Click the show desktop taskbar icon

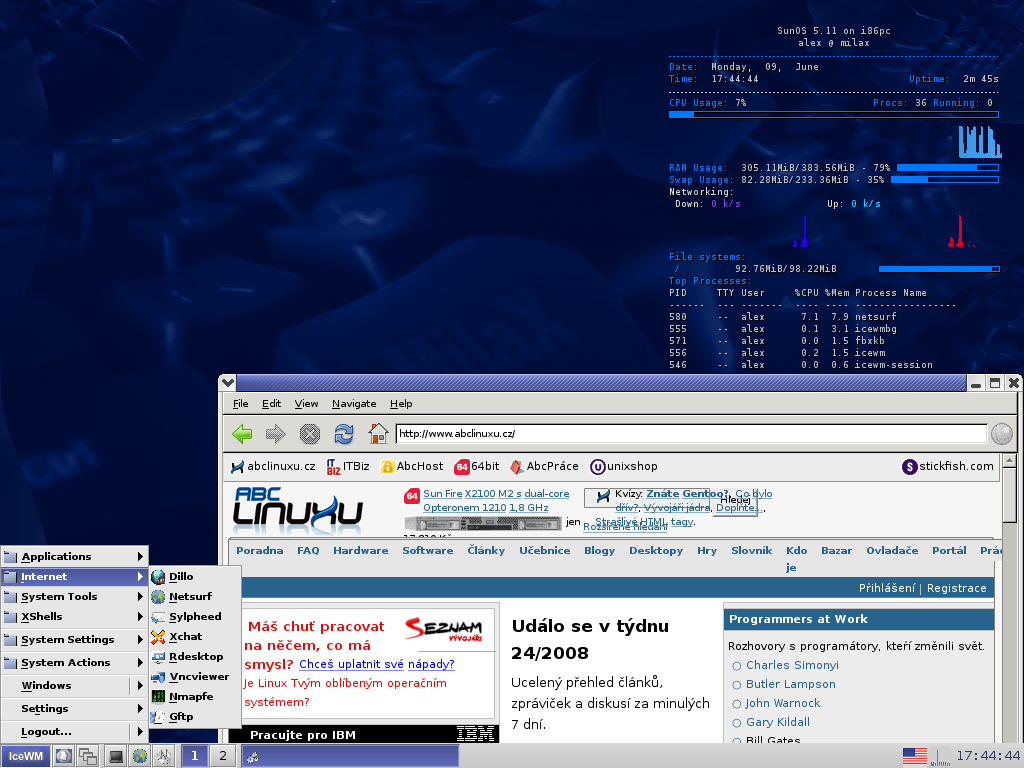coord(63,756)
